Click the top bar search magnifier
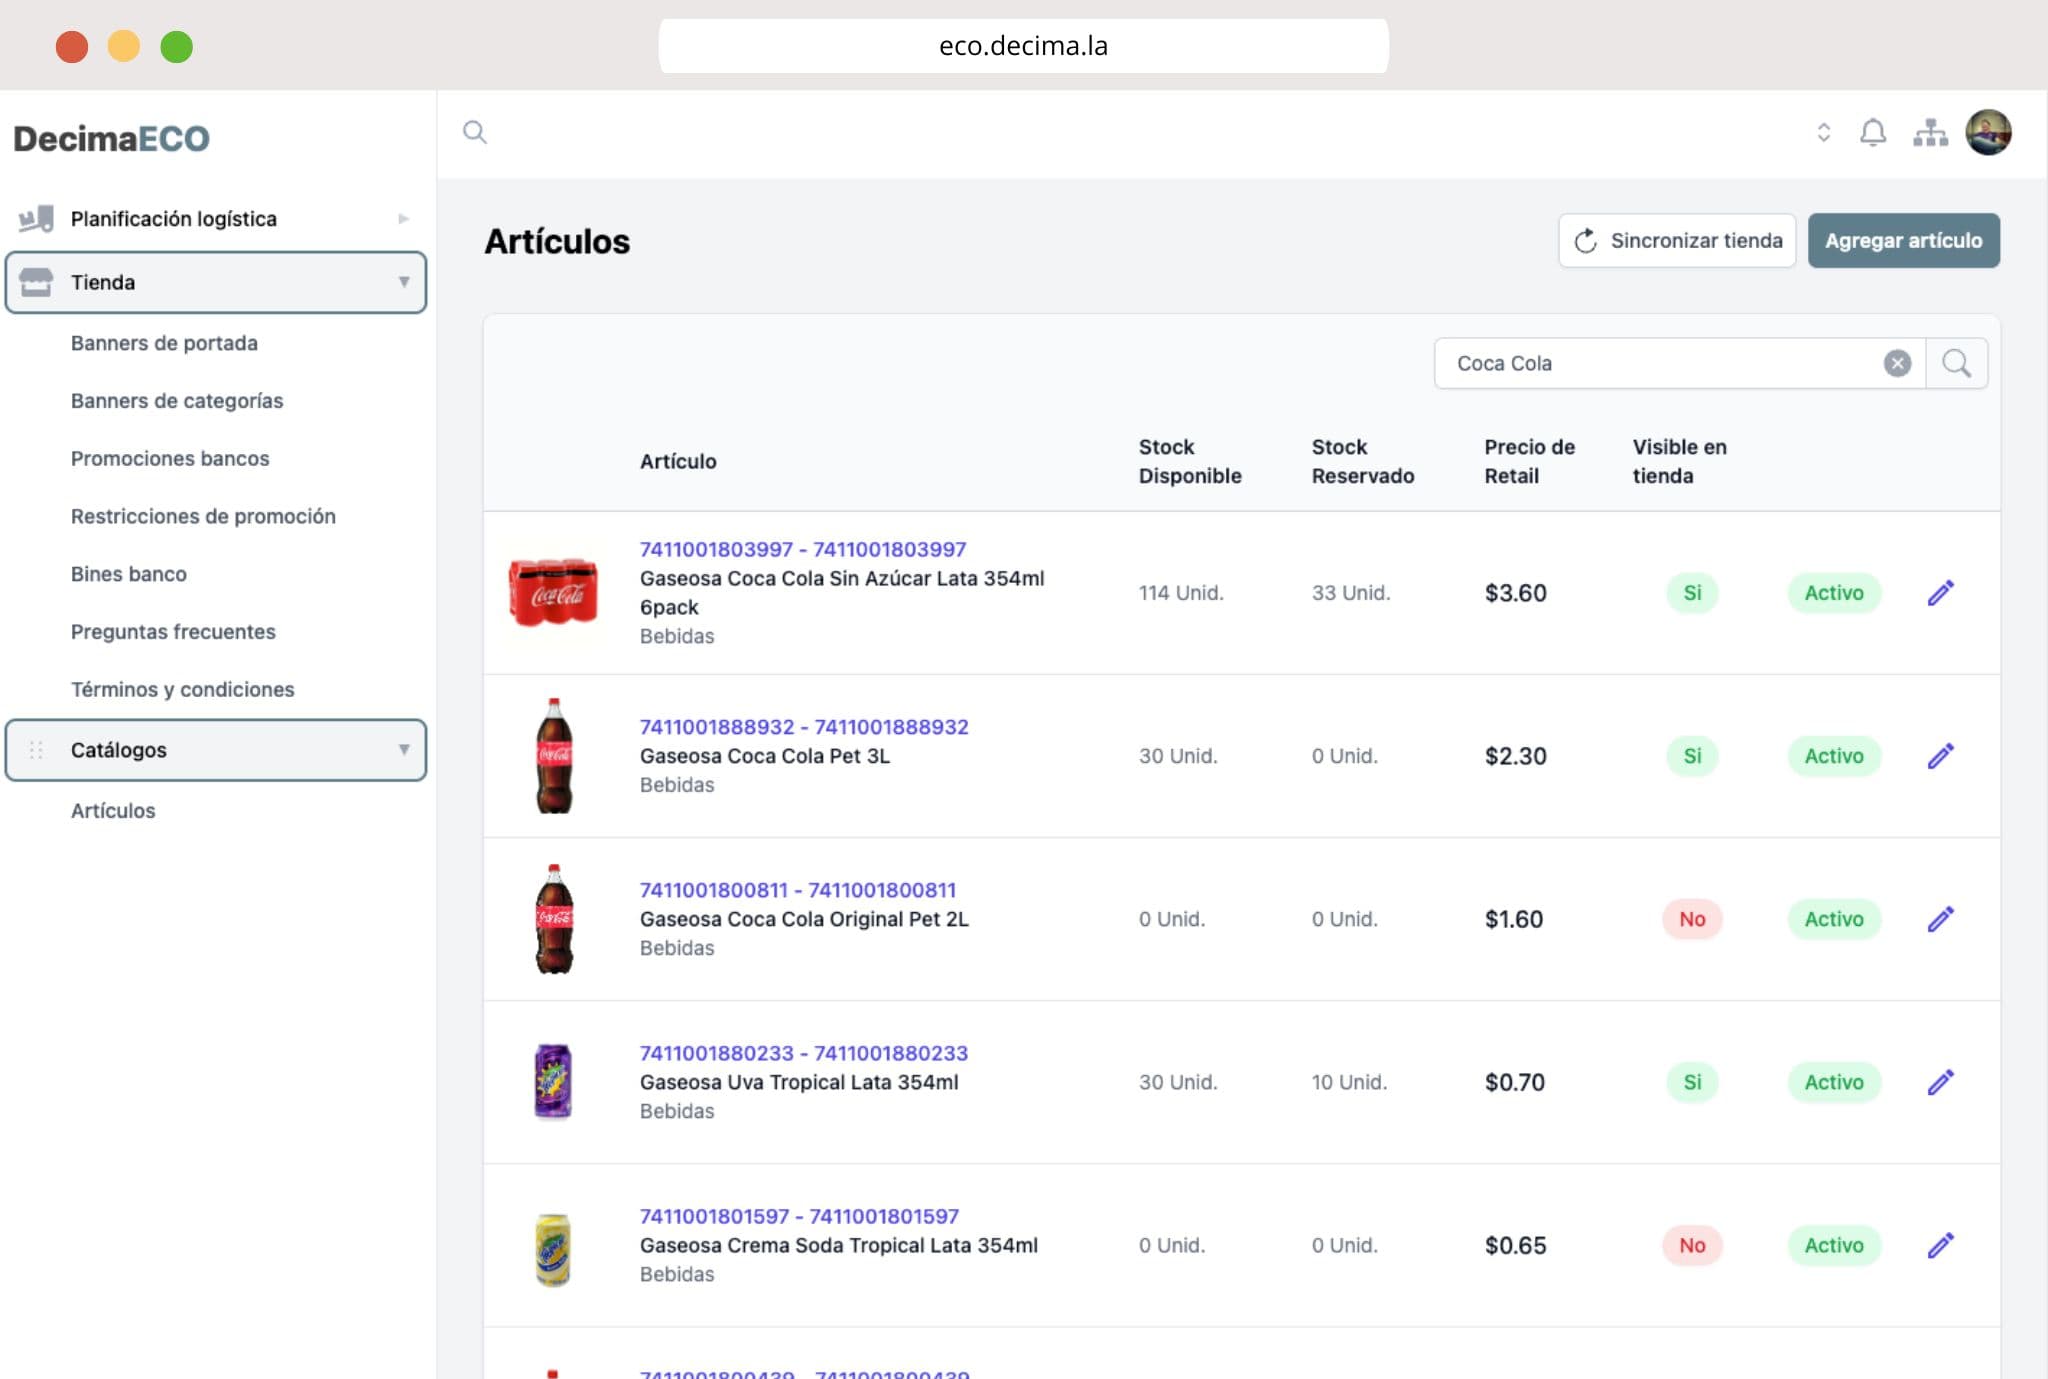 pyautogui.click(x=475, y=133)
